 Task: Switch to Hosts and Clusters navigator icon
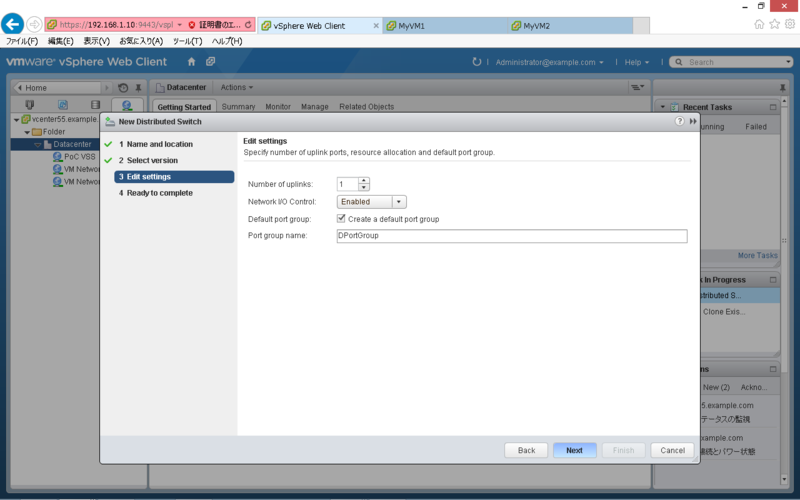(x=30, y=105)
